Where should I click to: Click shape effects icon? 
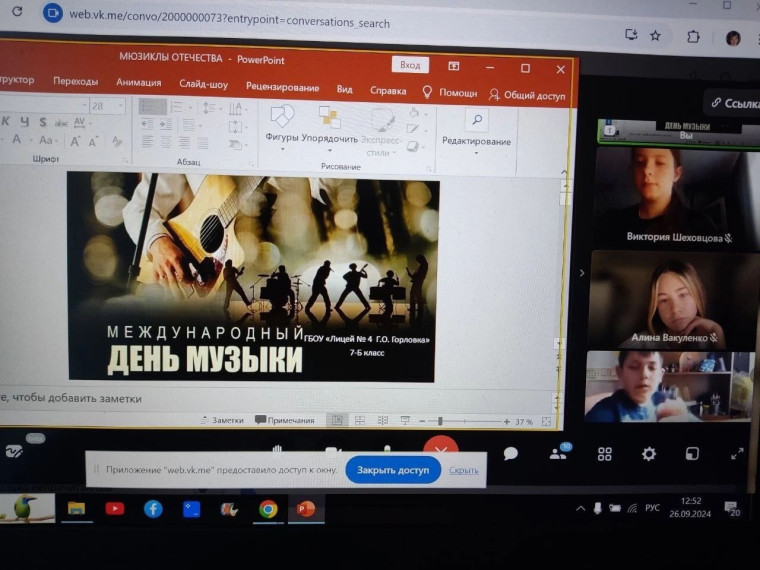click(415, 145)
